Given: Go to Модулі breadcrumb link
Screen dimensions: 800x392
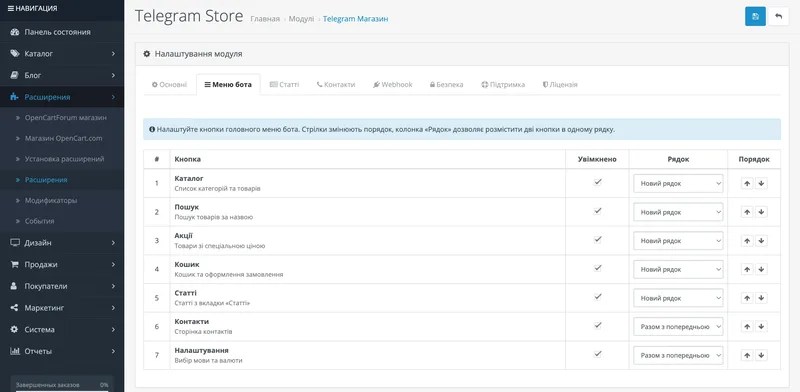Looking at the screenshot, I should (x=301, y=19).
